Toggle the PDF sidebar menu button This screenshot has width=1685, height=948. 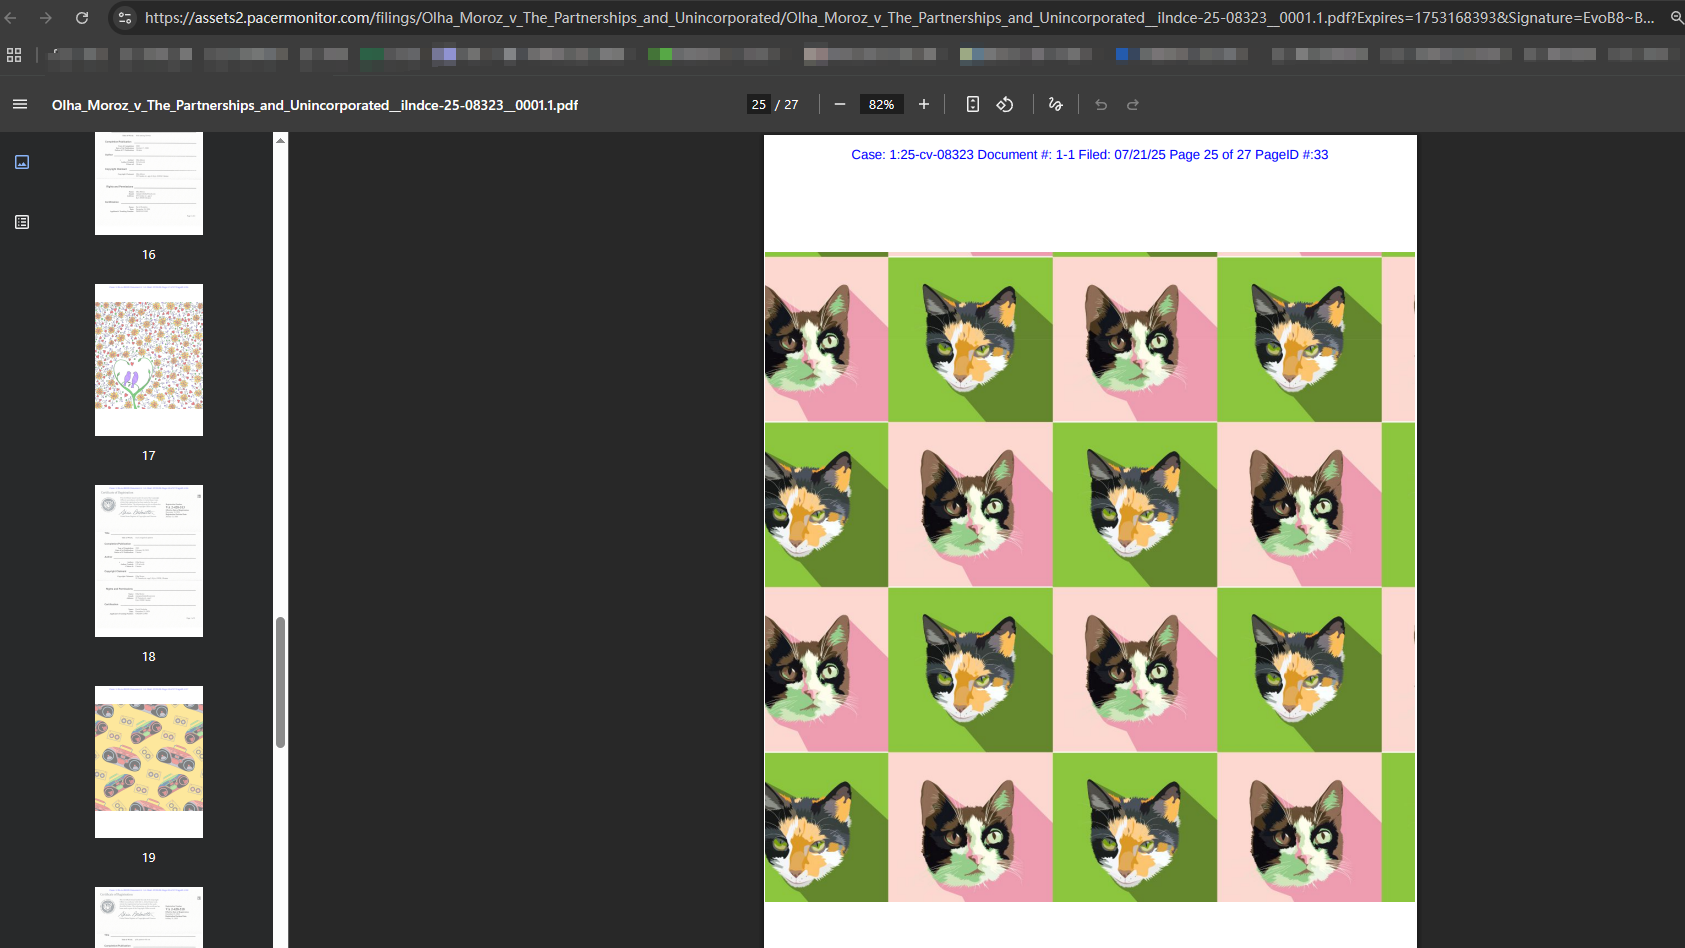(x=20, y=104)
